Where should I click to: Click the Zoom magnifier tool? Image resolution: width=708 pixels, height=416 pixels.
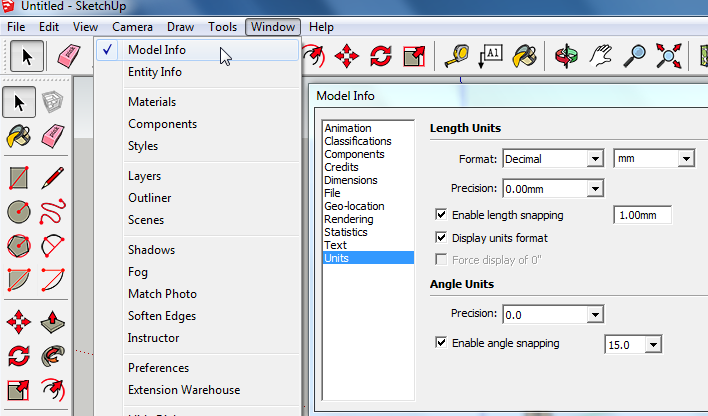(x=634, y=56)
